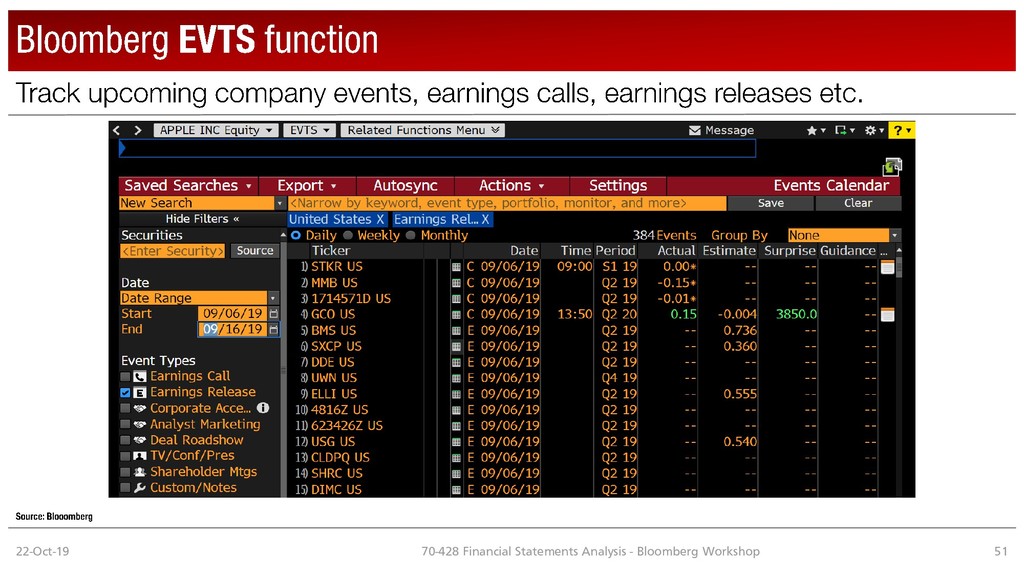Open the yellow help question mark

902,130
